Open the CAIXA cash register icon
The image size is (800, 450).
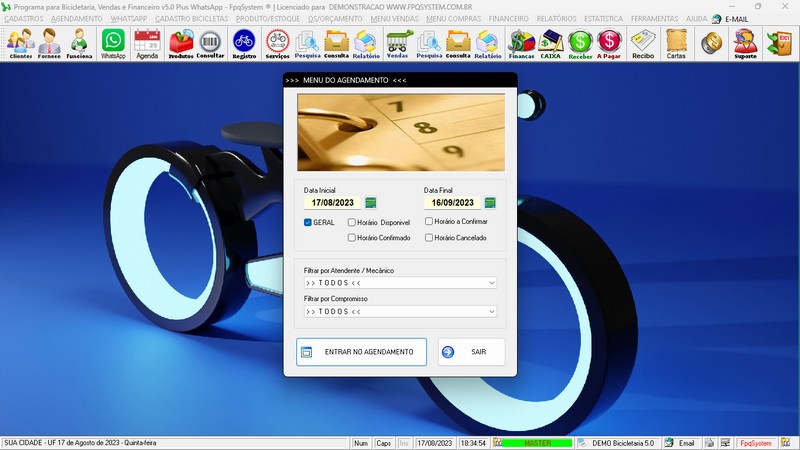tap(550, 43)
